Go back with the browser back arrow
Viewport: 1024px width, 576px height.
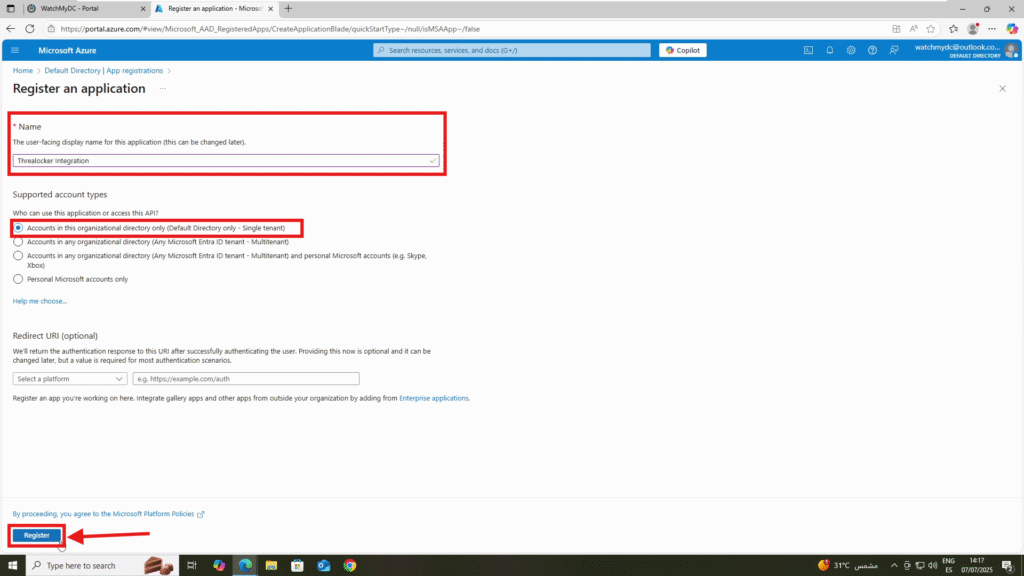(10, 29)
